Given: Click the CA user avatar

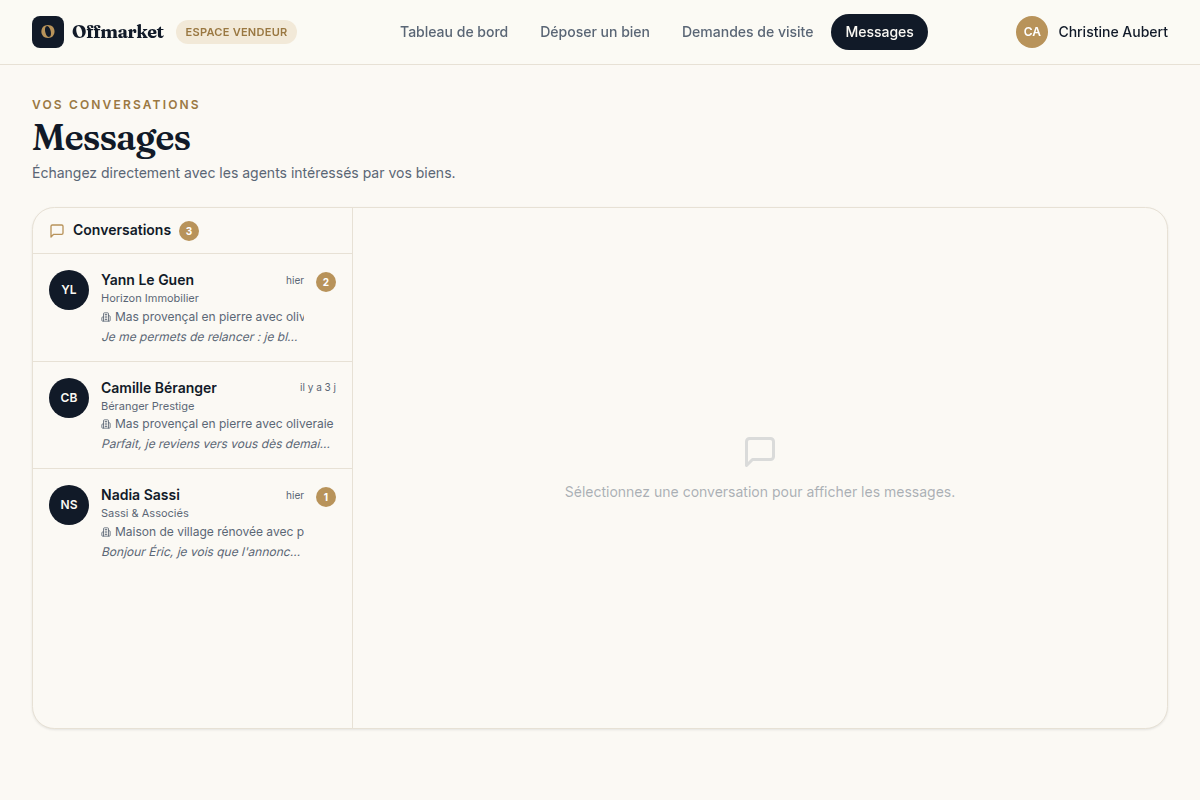Looking at the screenshot, I should pyautogui.click(x=1032, y=32).
